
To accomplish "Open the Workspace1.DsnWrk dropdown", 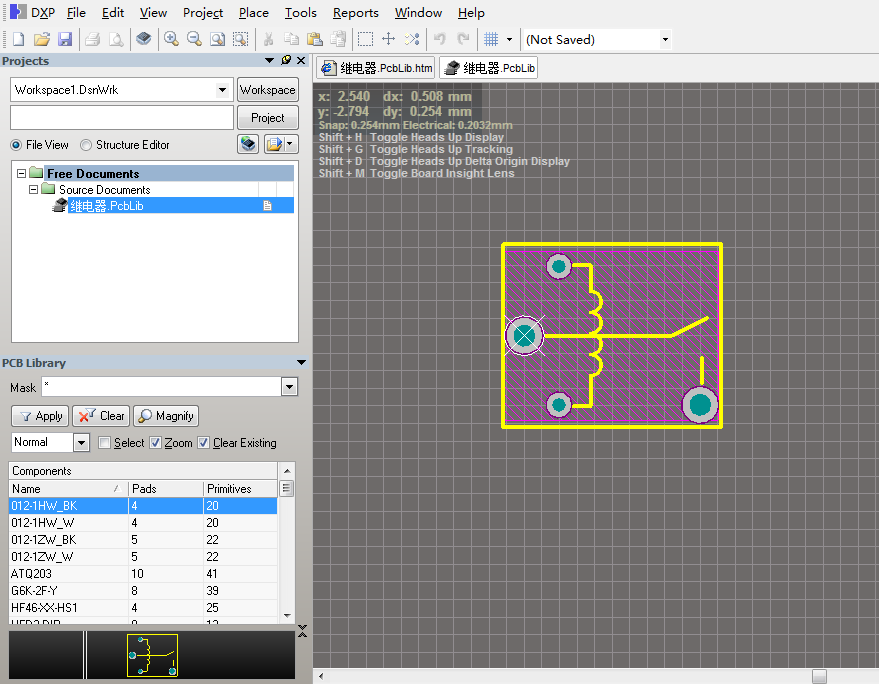I will (x=223, y=90).
